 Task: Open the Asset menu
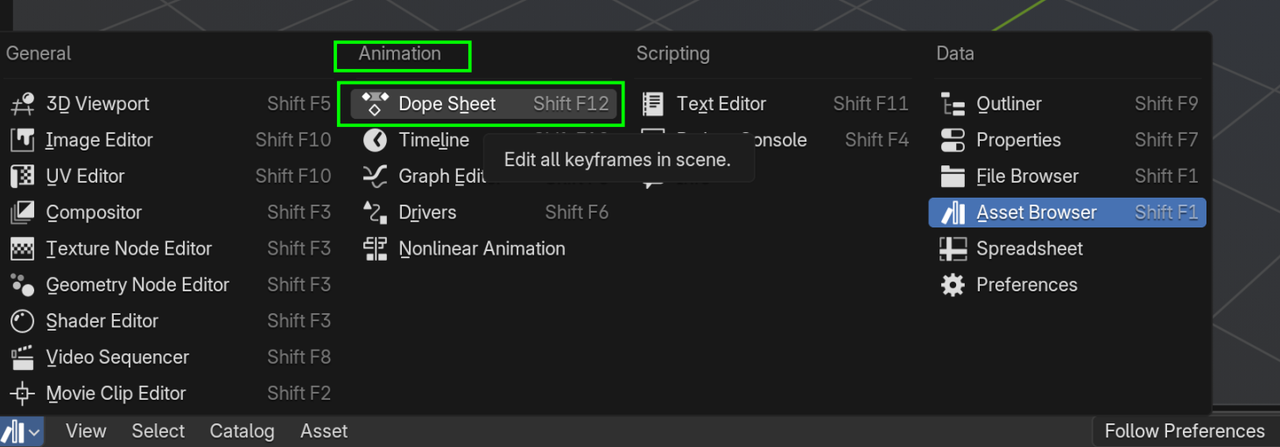coord(324,432)
